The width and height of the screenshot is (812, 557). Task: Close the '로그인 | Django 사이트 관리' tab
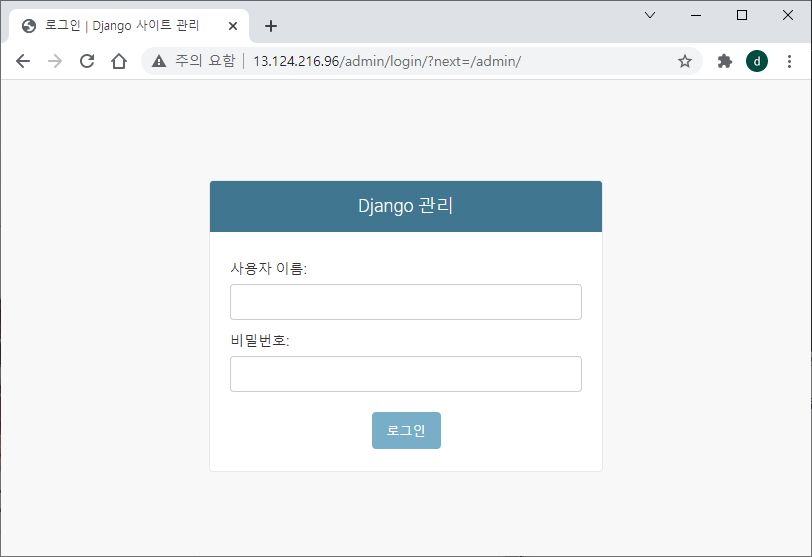pos(233,26)
